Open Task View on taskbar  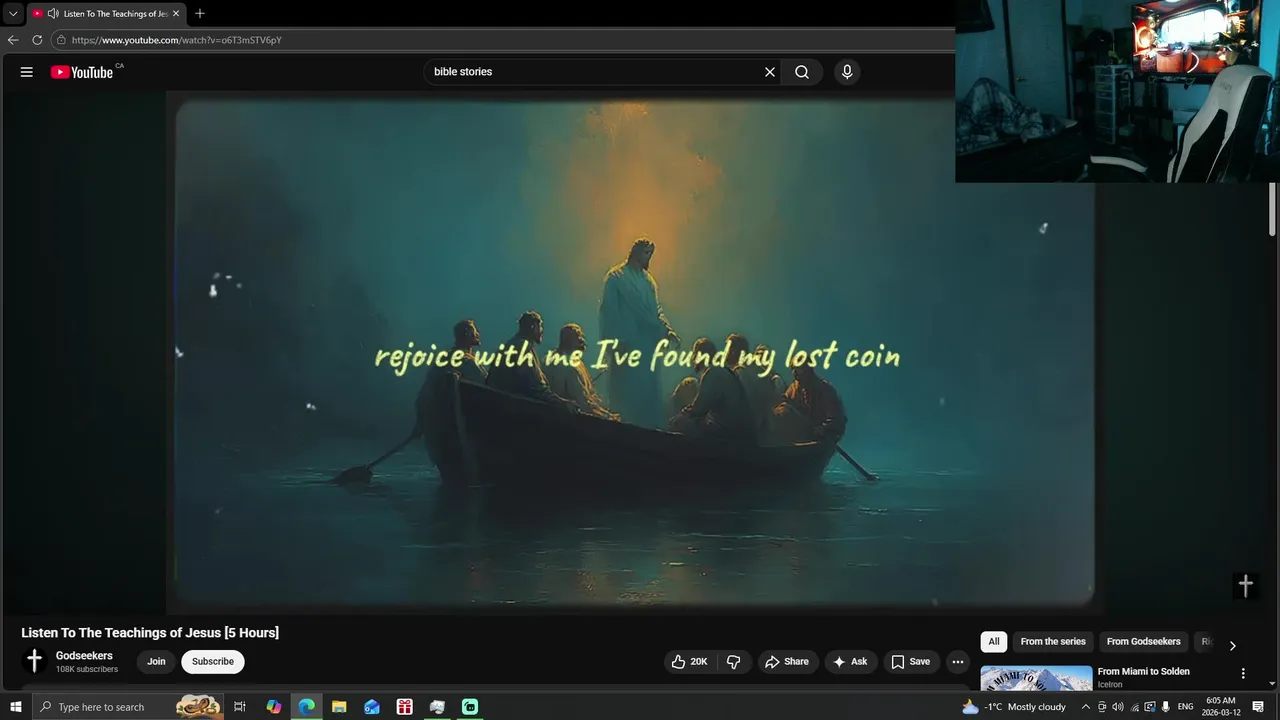240,707
